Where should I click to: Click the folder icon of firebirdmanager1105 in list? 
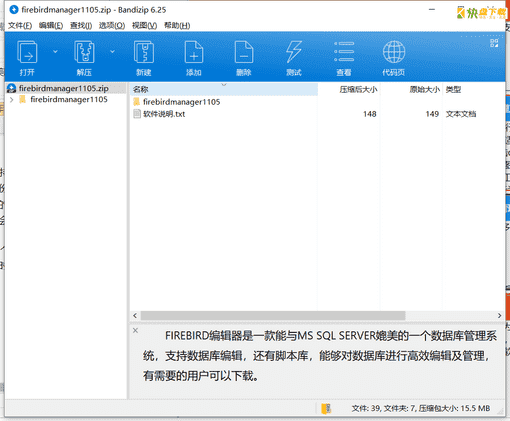pos(136,102)
